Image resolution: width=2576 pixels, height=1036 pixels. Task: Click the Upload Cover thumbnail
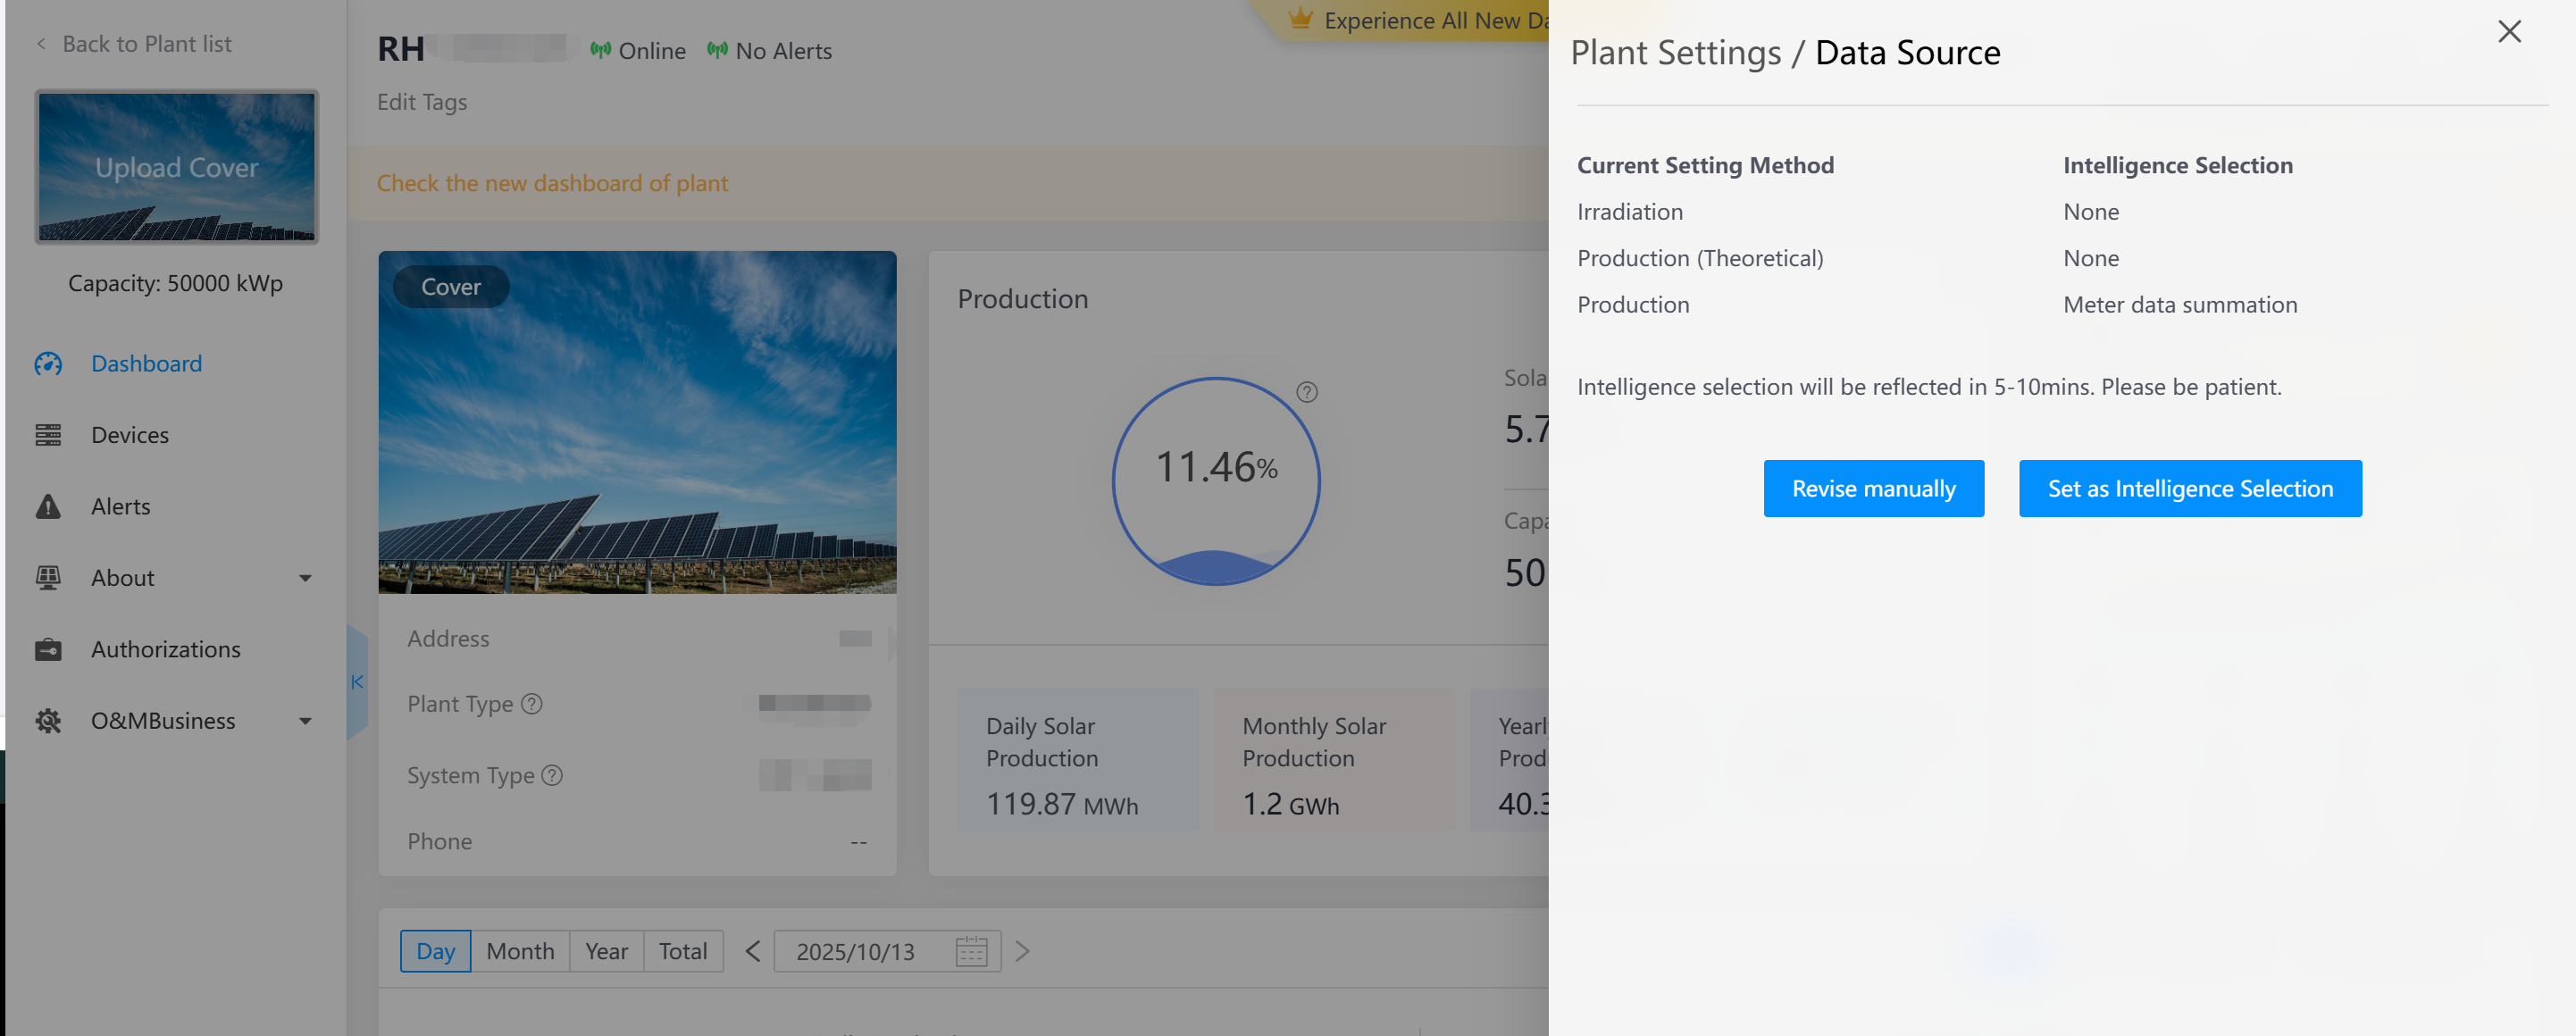pyautogui.click(x=177, y=167)
